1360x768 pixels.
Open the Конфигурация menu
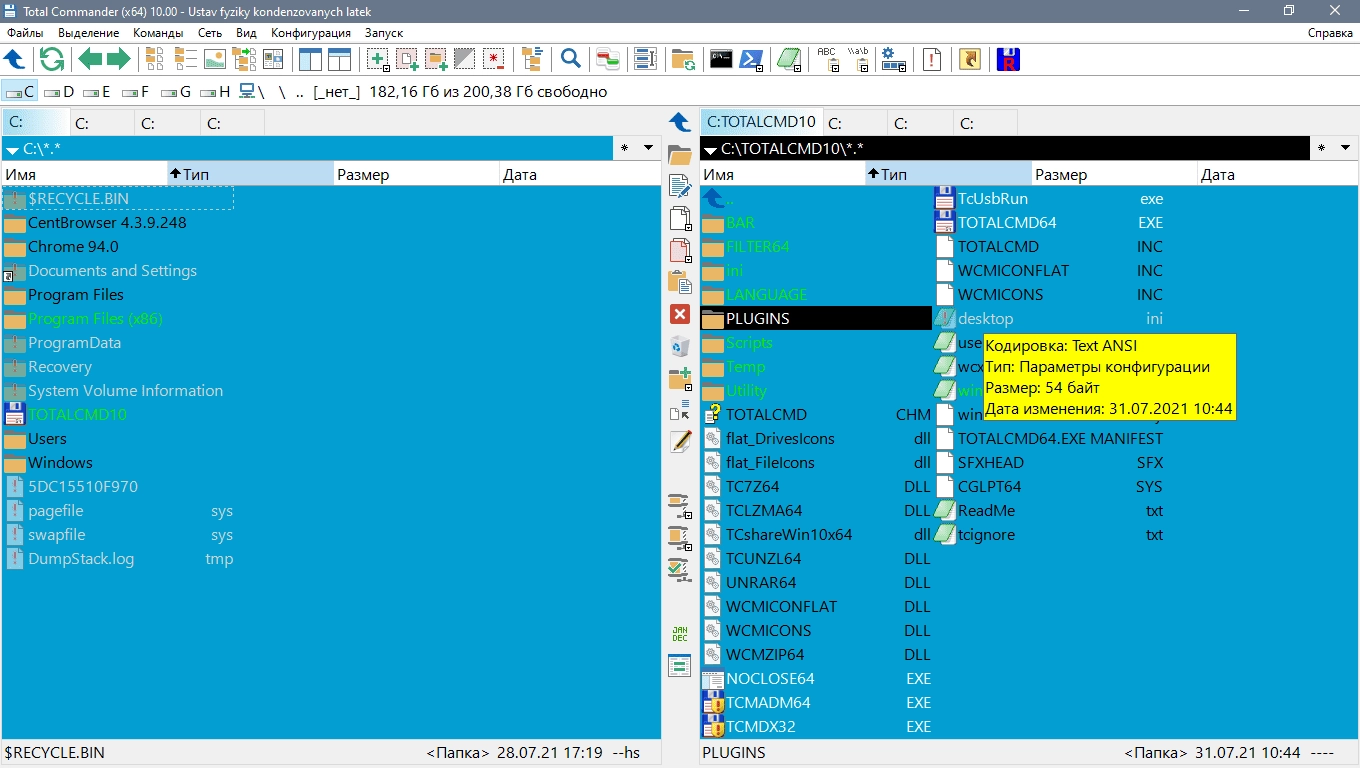[311, 33]
